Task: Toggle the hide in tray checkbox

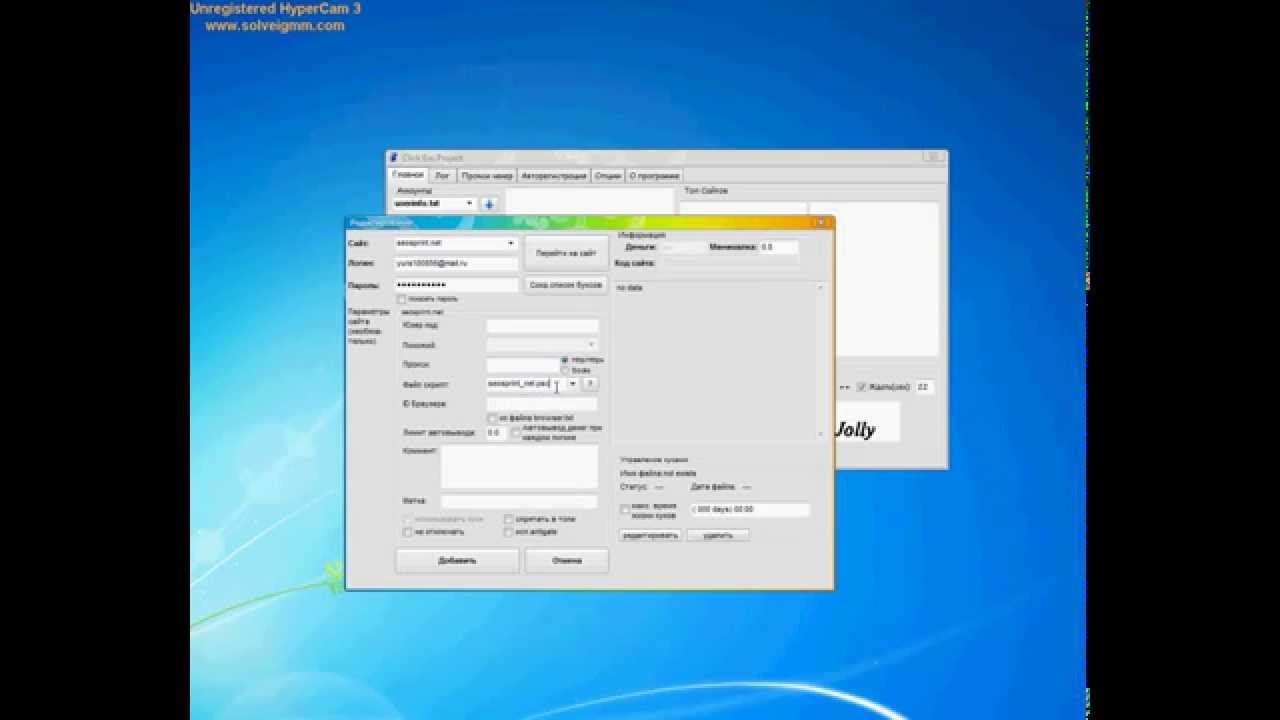Action: [x=508, y=520]
